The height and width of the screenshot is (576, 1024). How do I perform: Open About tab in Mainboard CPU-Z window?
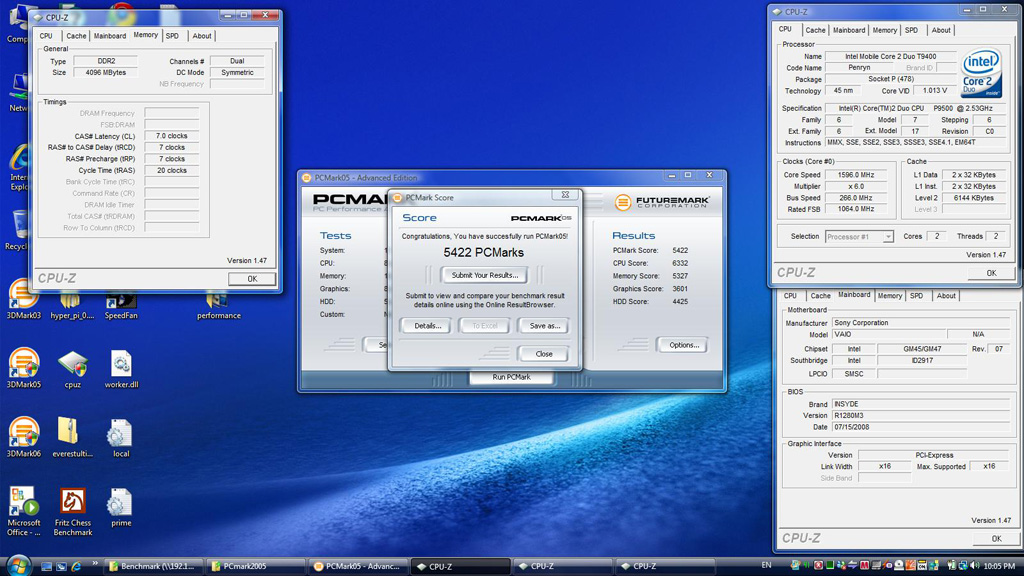pos(946,296)
